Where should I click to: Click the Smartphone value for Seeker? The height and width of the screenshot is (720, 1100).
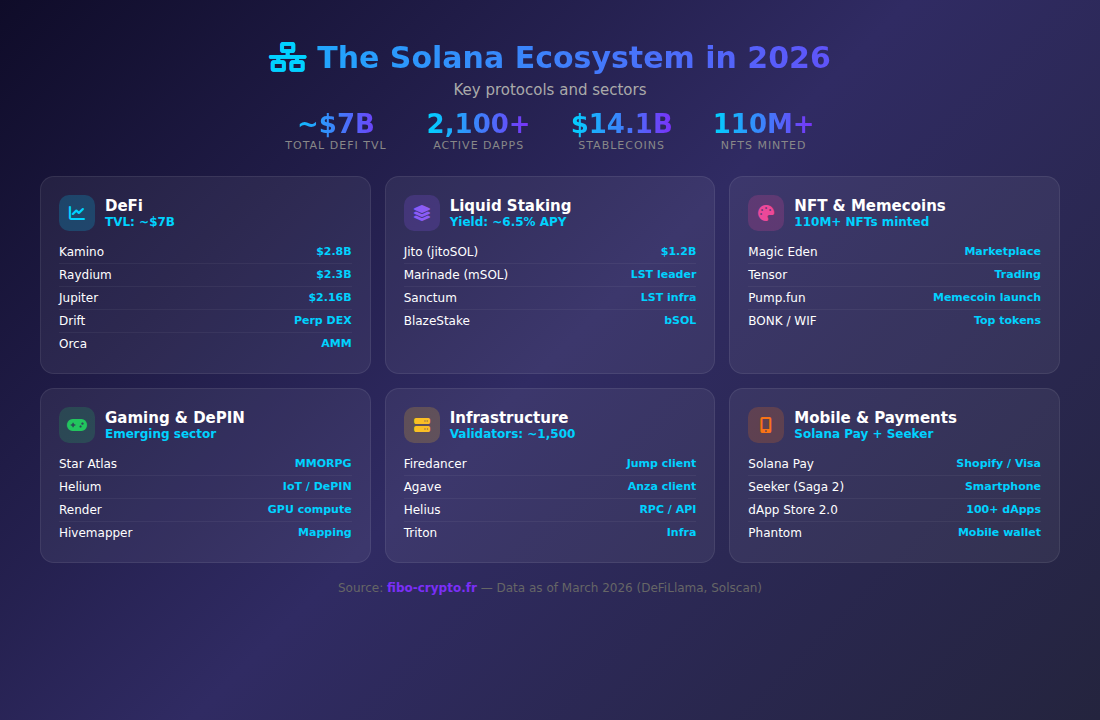point(1002,486)
